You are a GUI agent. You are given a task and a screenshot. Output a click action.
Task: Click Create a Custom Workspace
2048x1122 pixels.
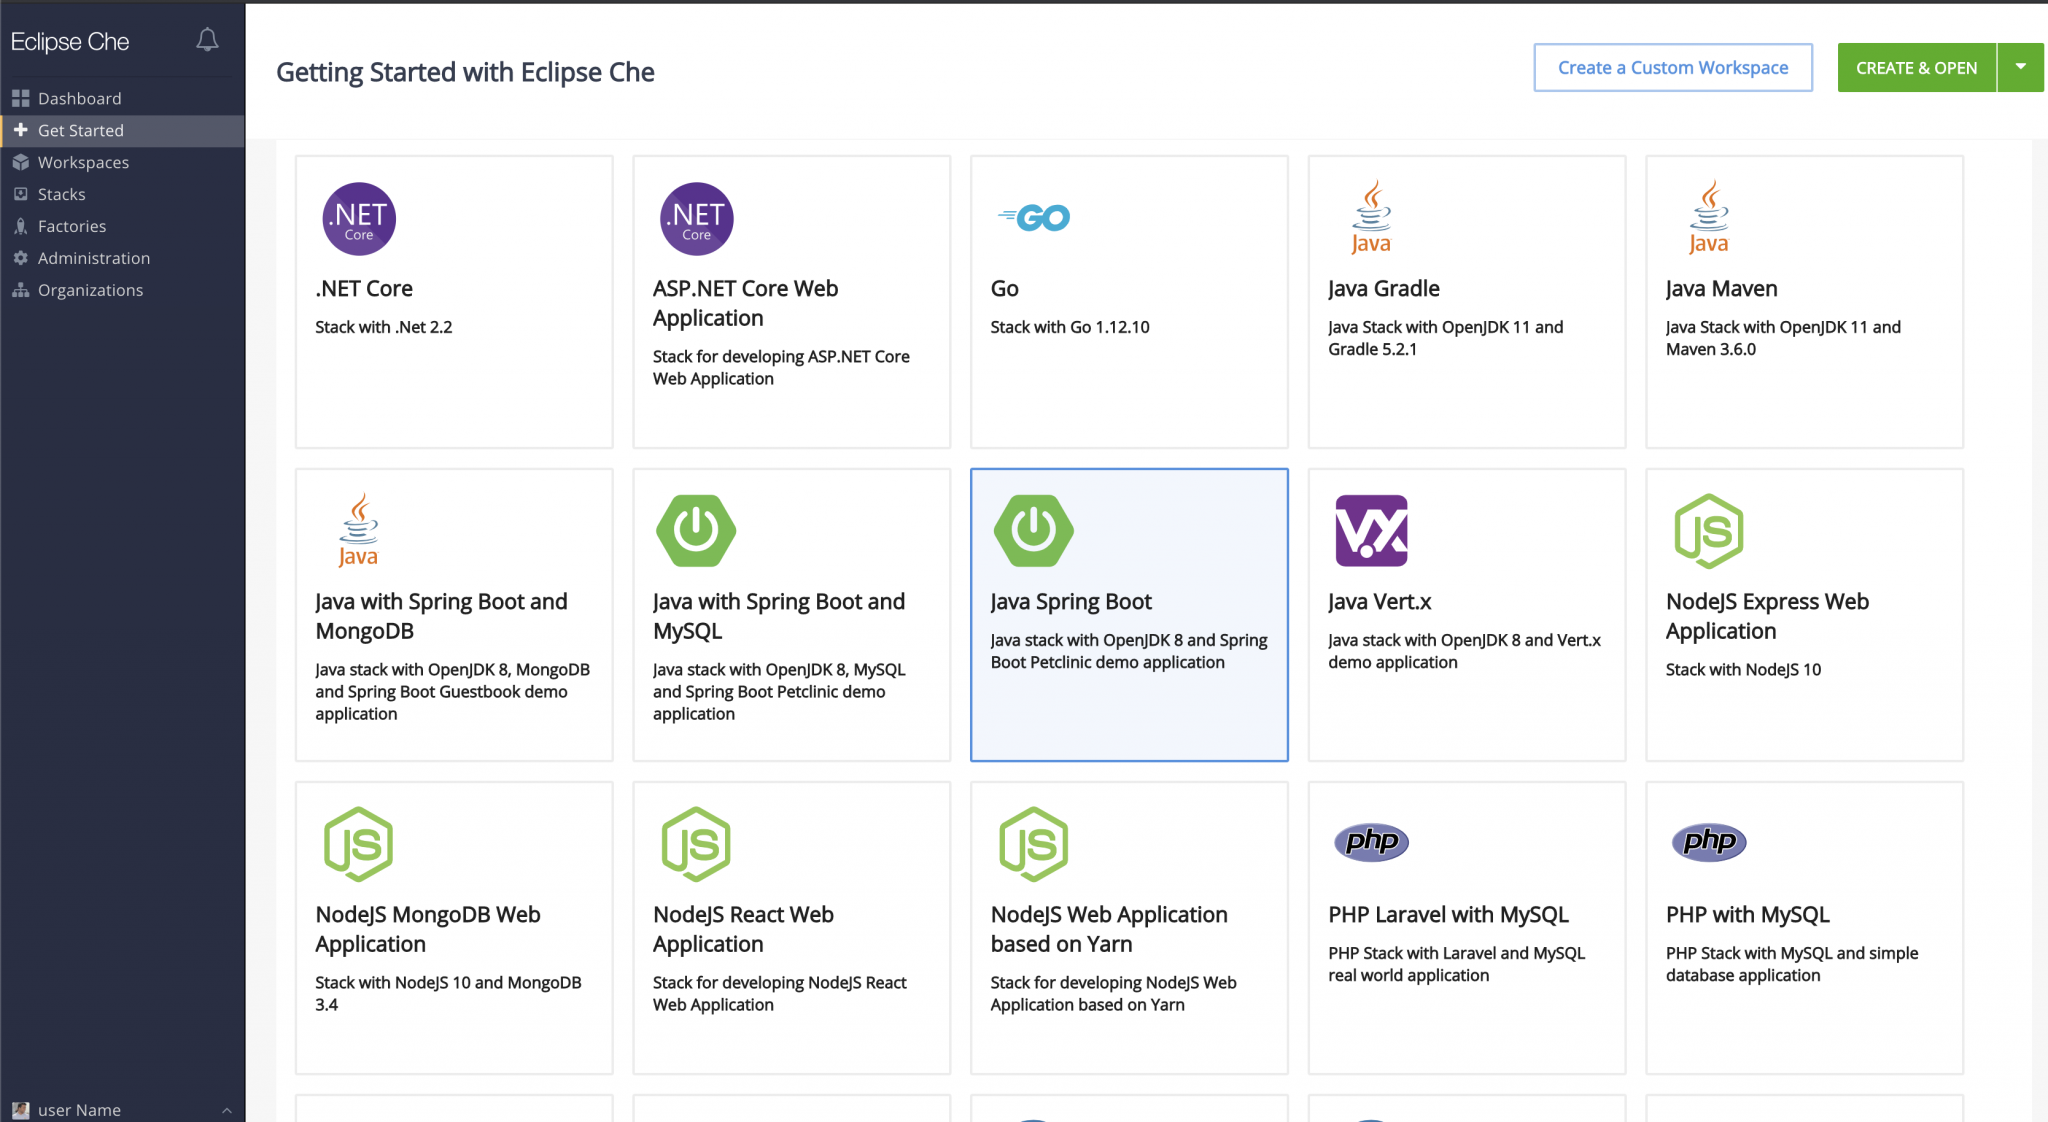coord(1673,67)
